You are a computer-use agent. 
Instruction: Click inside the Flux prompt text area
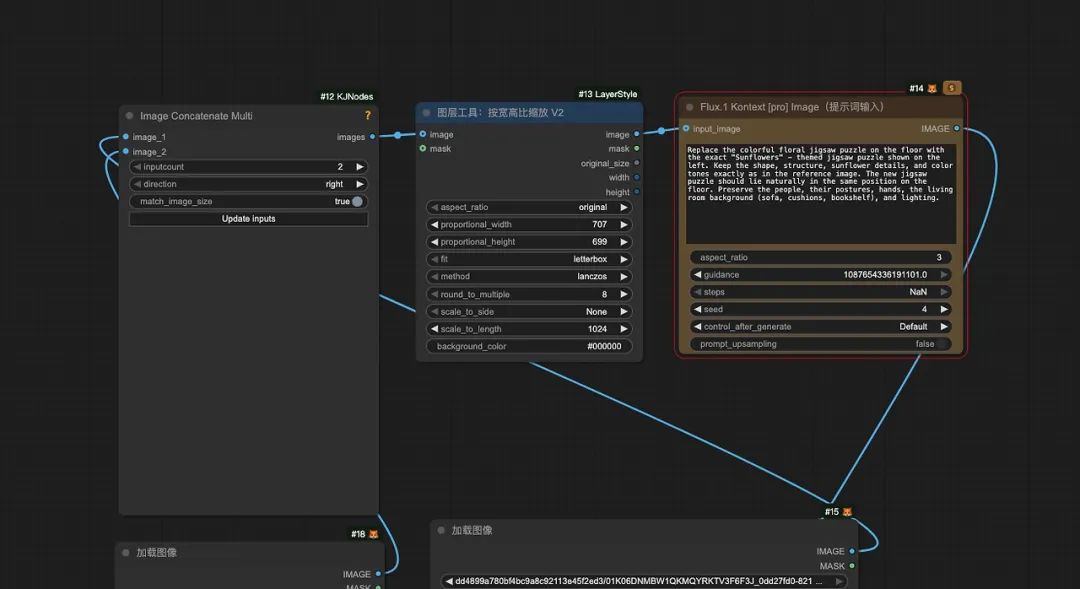(x=820, y=194)
